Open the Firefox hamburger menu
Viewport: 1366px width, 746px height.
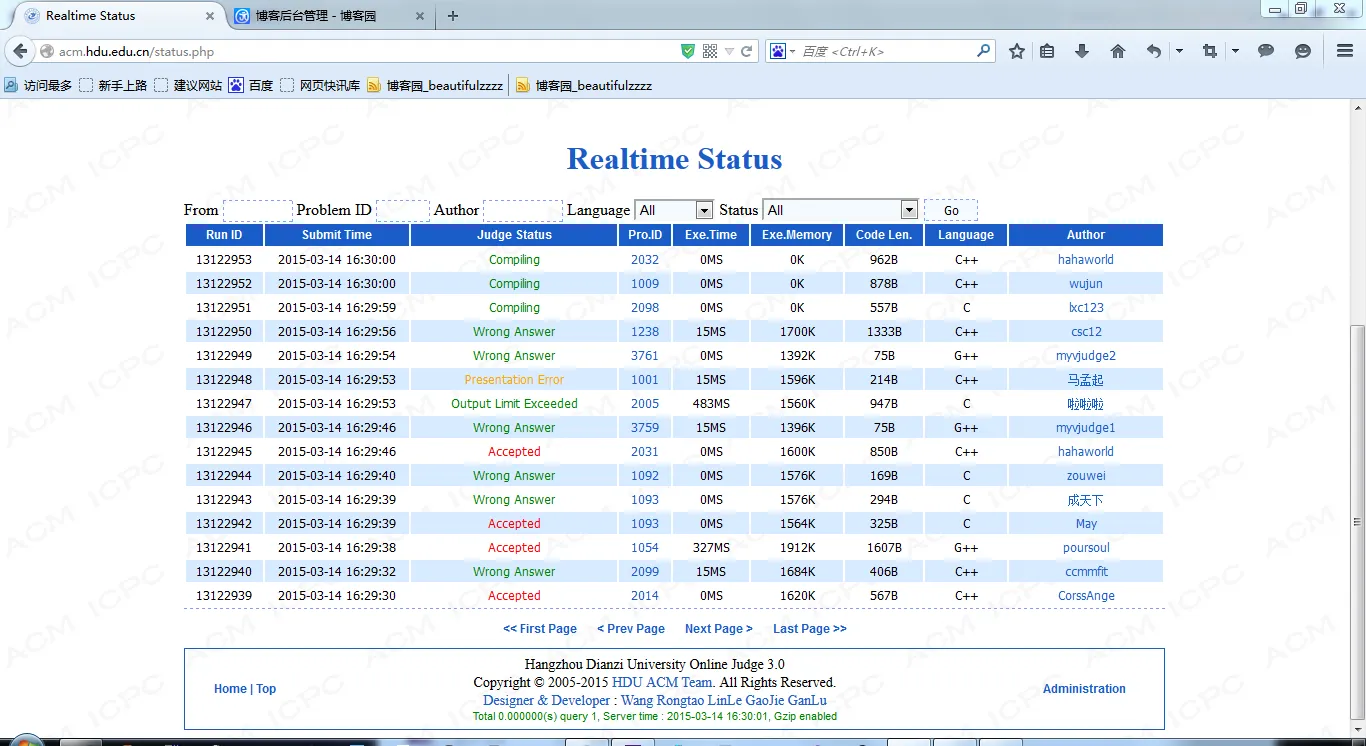(1345, 51)
